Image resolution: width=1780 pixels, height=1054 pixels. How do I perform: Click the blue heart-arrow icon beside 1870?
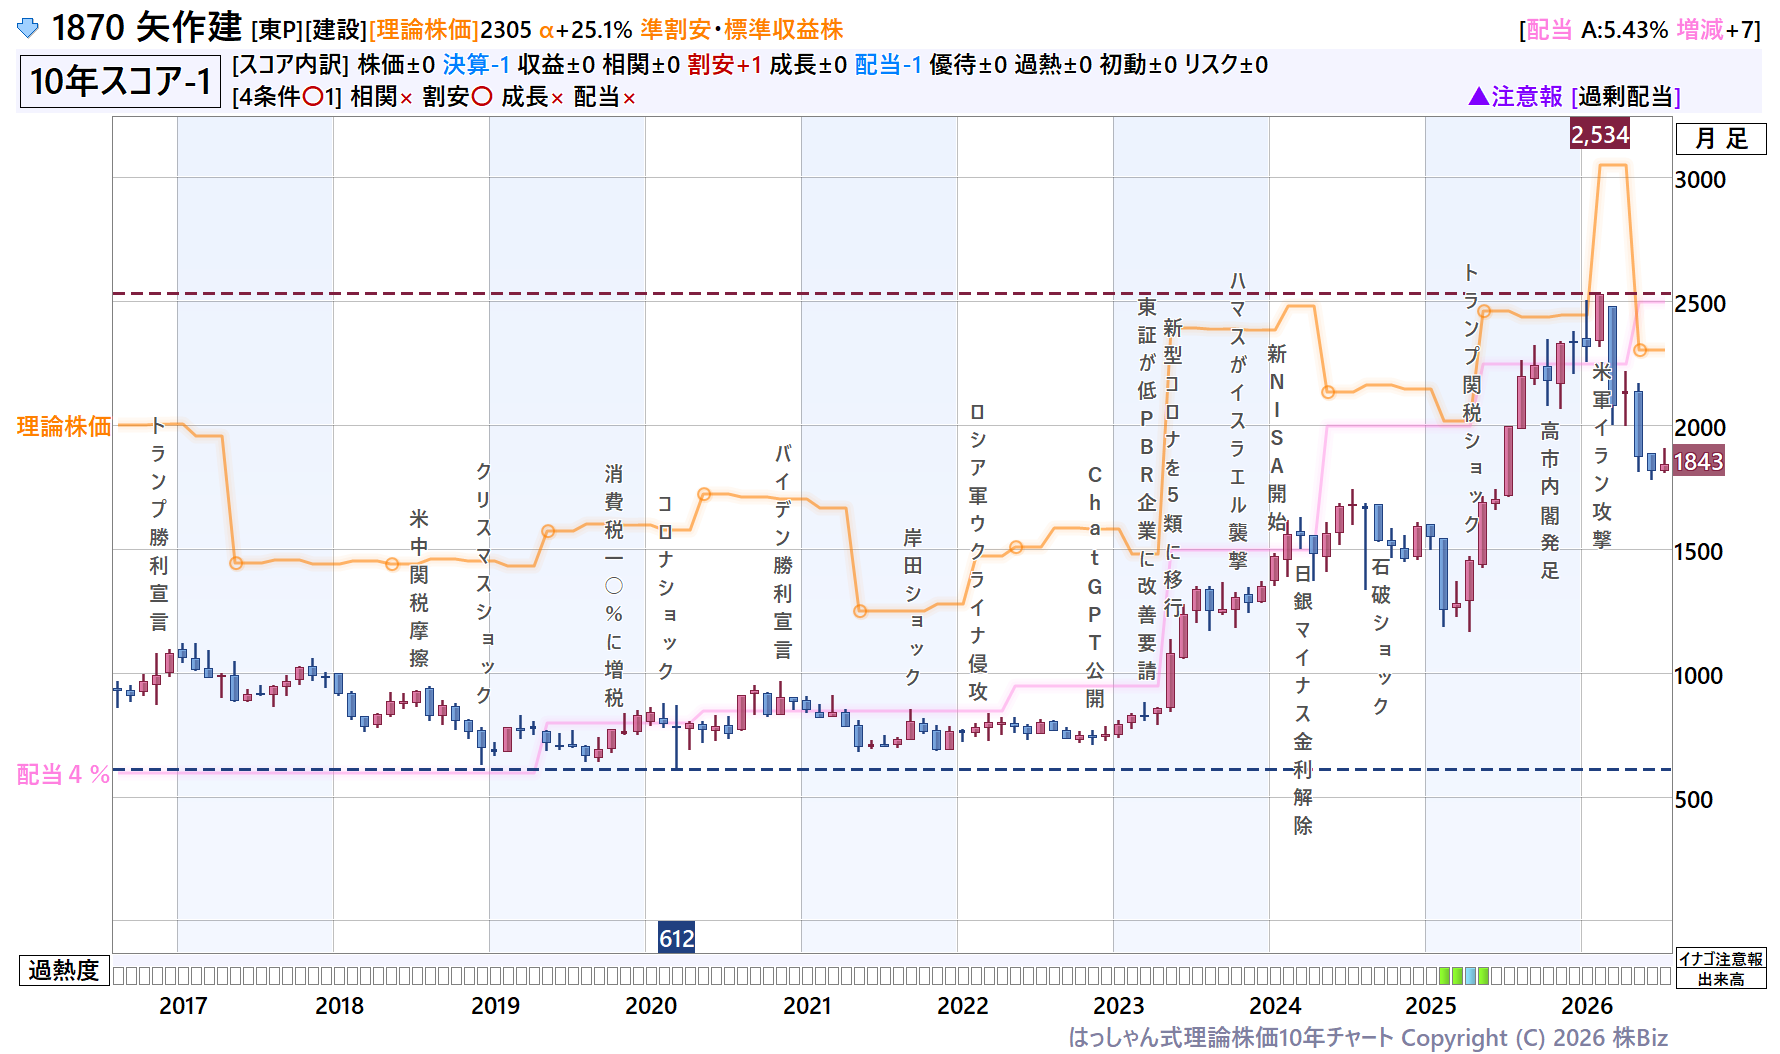pos(28,28)
